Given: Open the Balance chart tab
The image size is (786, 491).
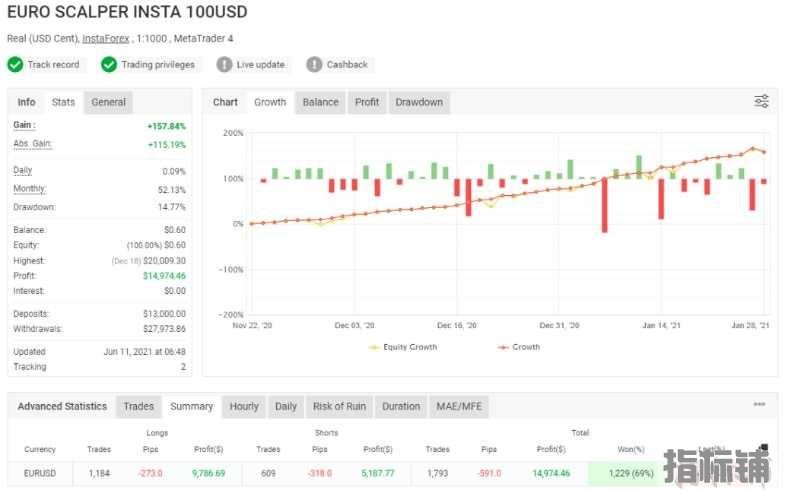Looking at the screenshot, I should pos(320,102).
